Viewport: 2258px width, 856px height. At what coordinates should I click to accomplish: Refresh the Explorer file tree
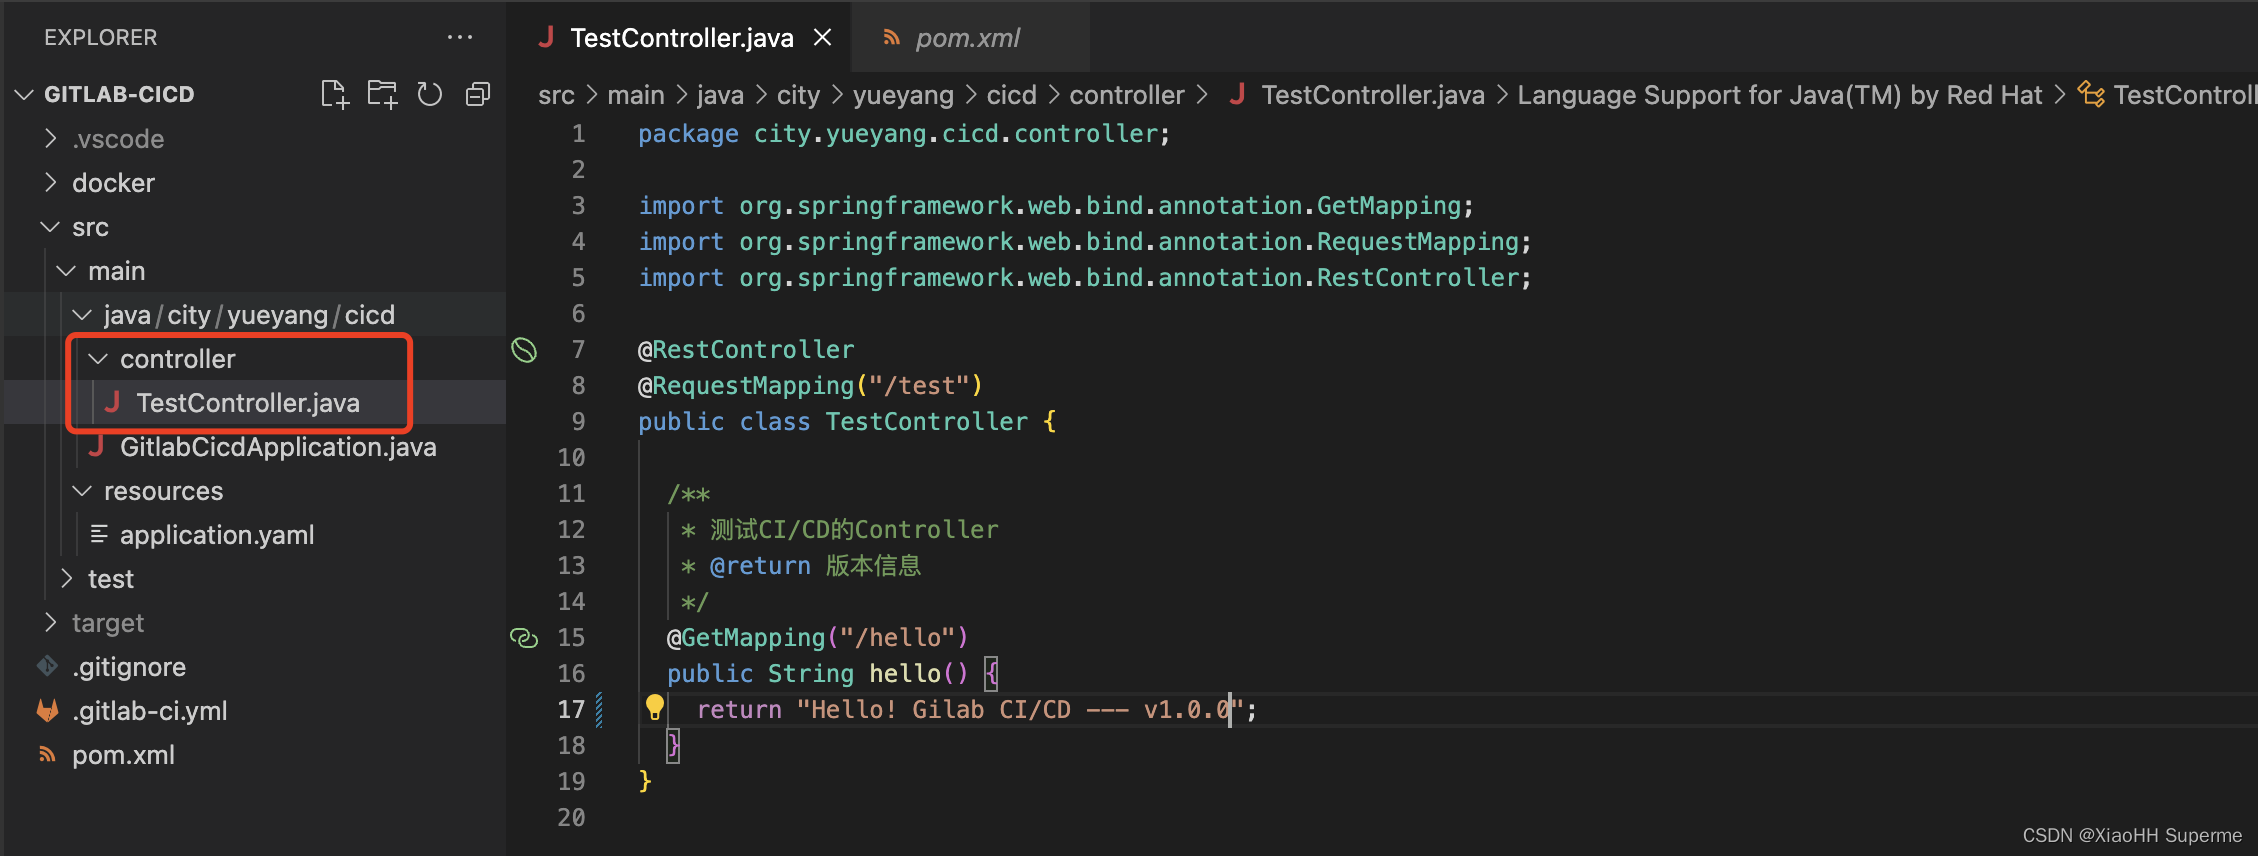click(x=430, y=94)
